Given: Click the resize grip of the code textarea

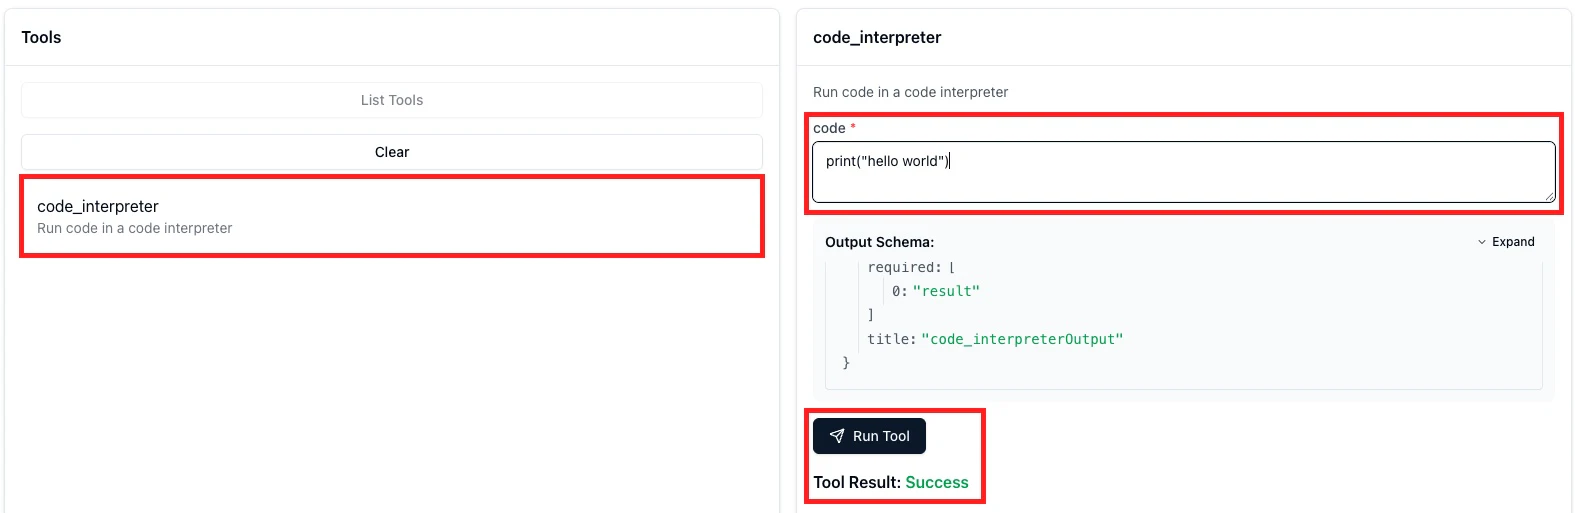Looking at the screenshot, I should pos(1549,196).
